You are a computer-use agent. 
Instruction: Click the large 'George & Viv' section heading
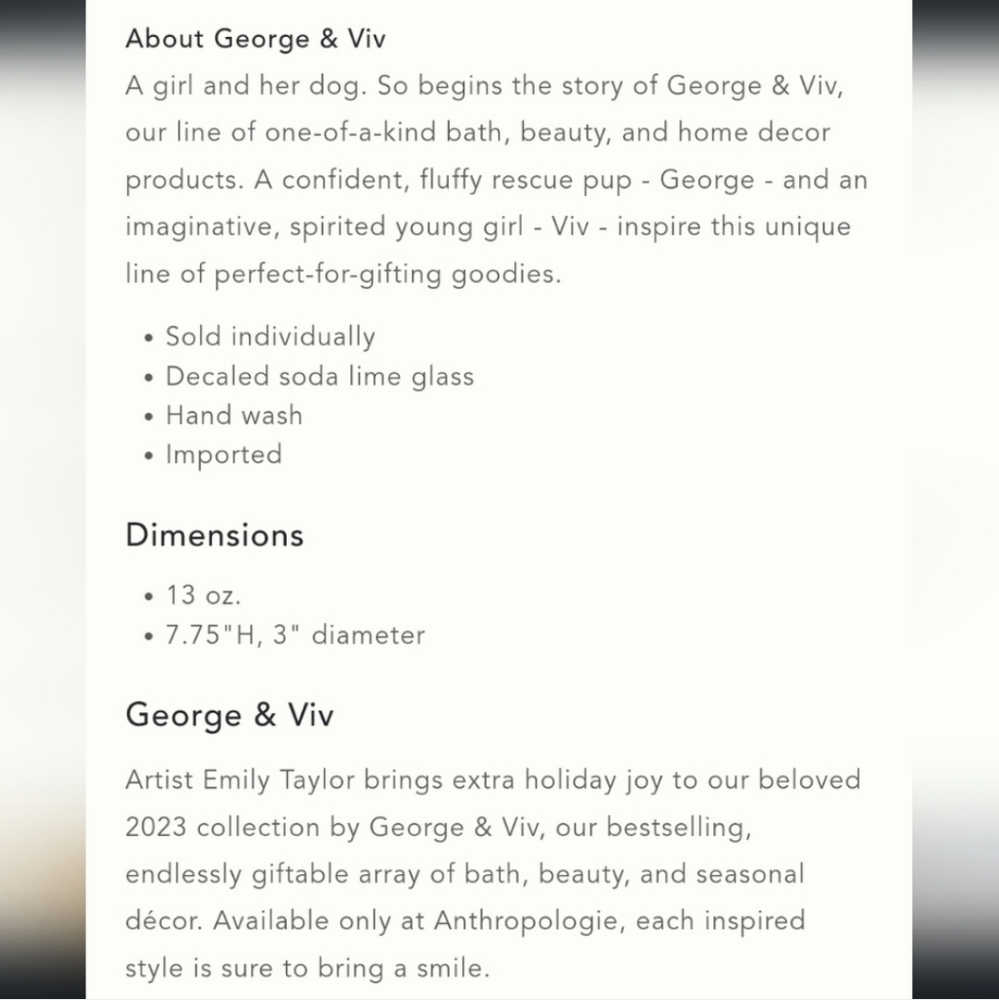tap(229, 715)
